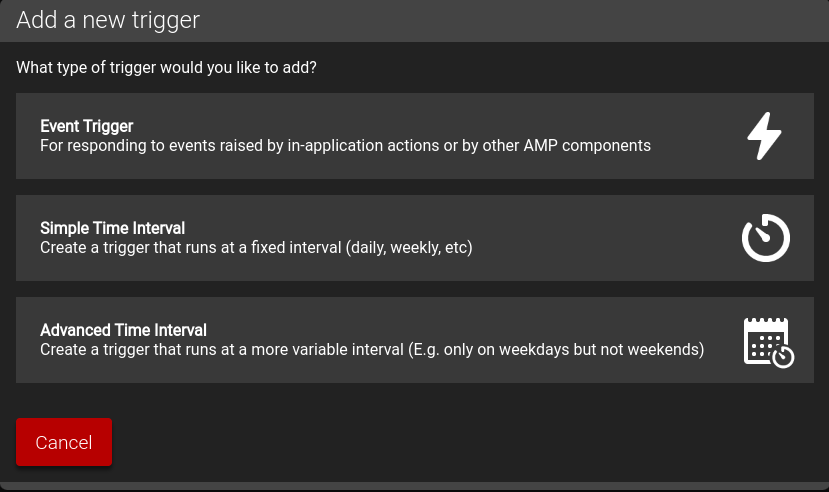Click the 'AMP components' text in Event Trigger
The height and width of the screenshot is (492, 829).
590,146
